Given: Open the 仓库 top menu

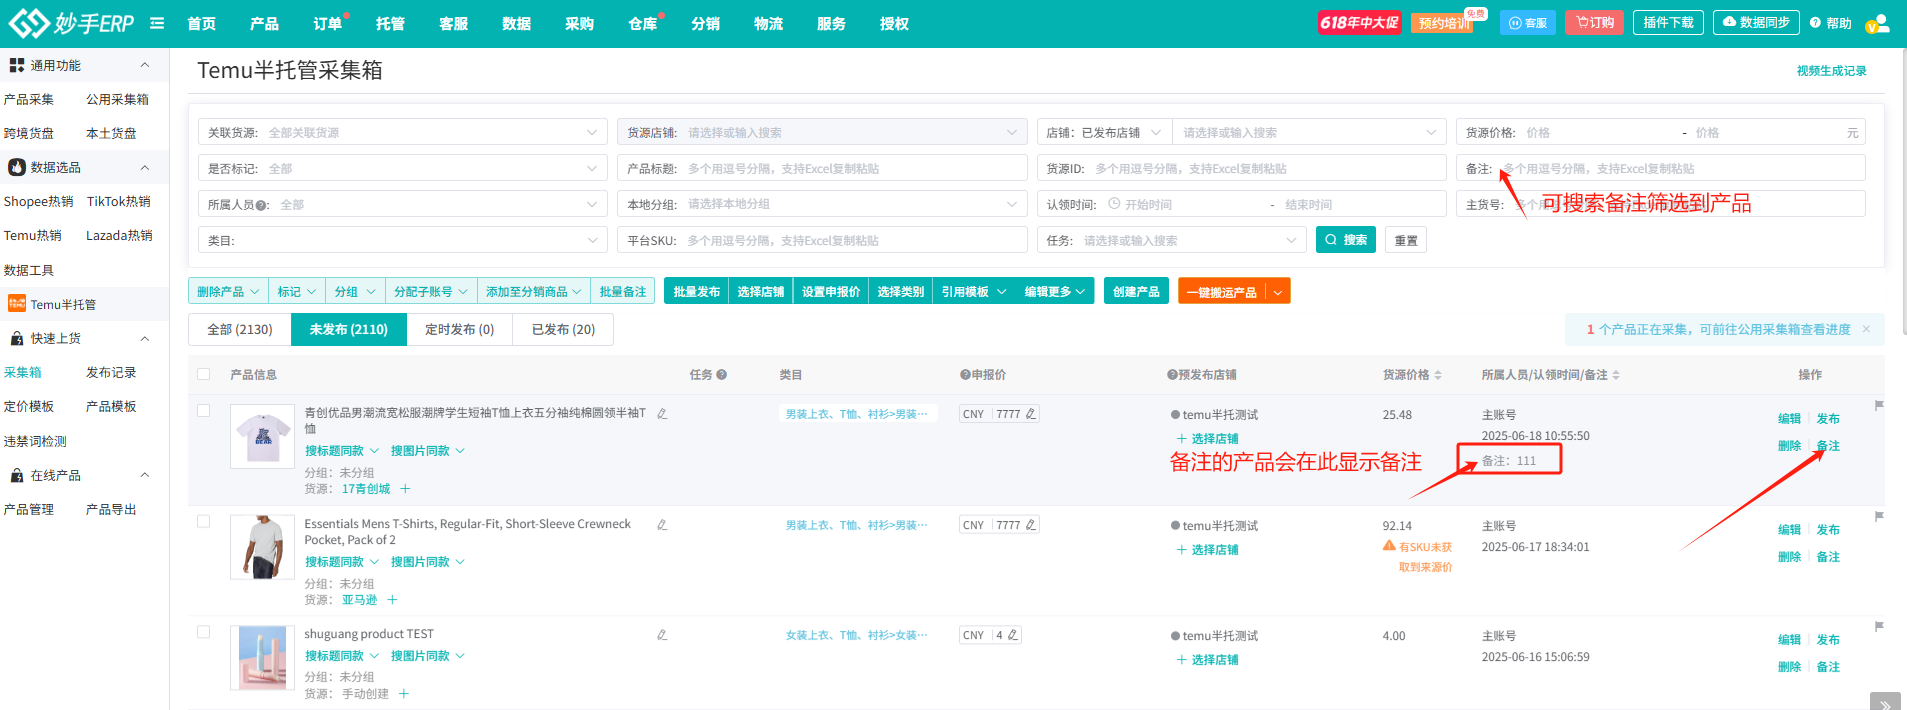Looking at the screenshot, I should [x=643, y=23].
